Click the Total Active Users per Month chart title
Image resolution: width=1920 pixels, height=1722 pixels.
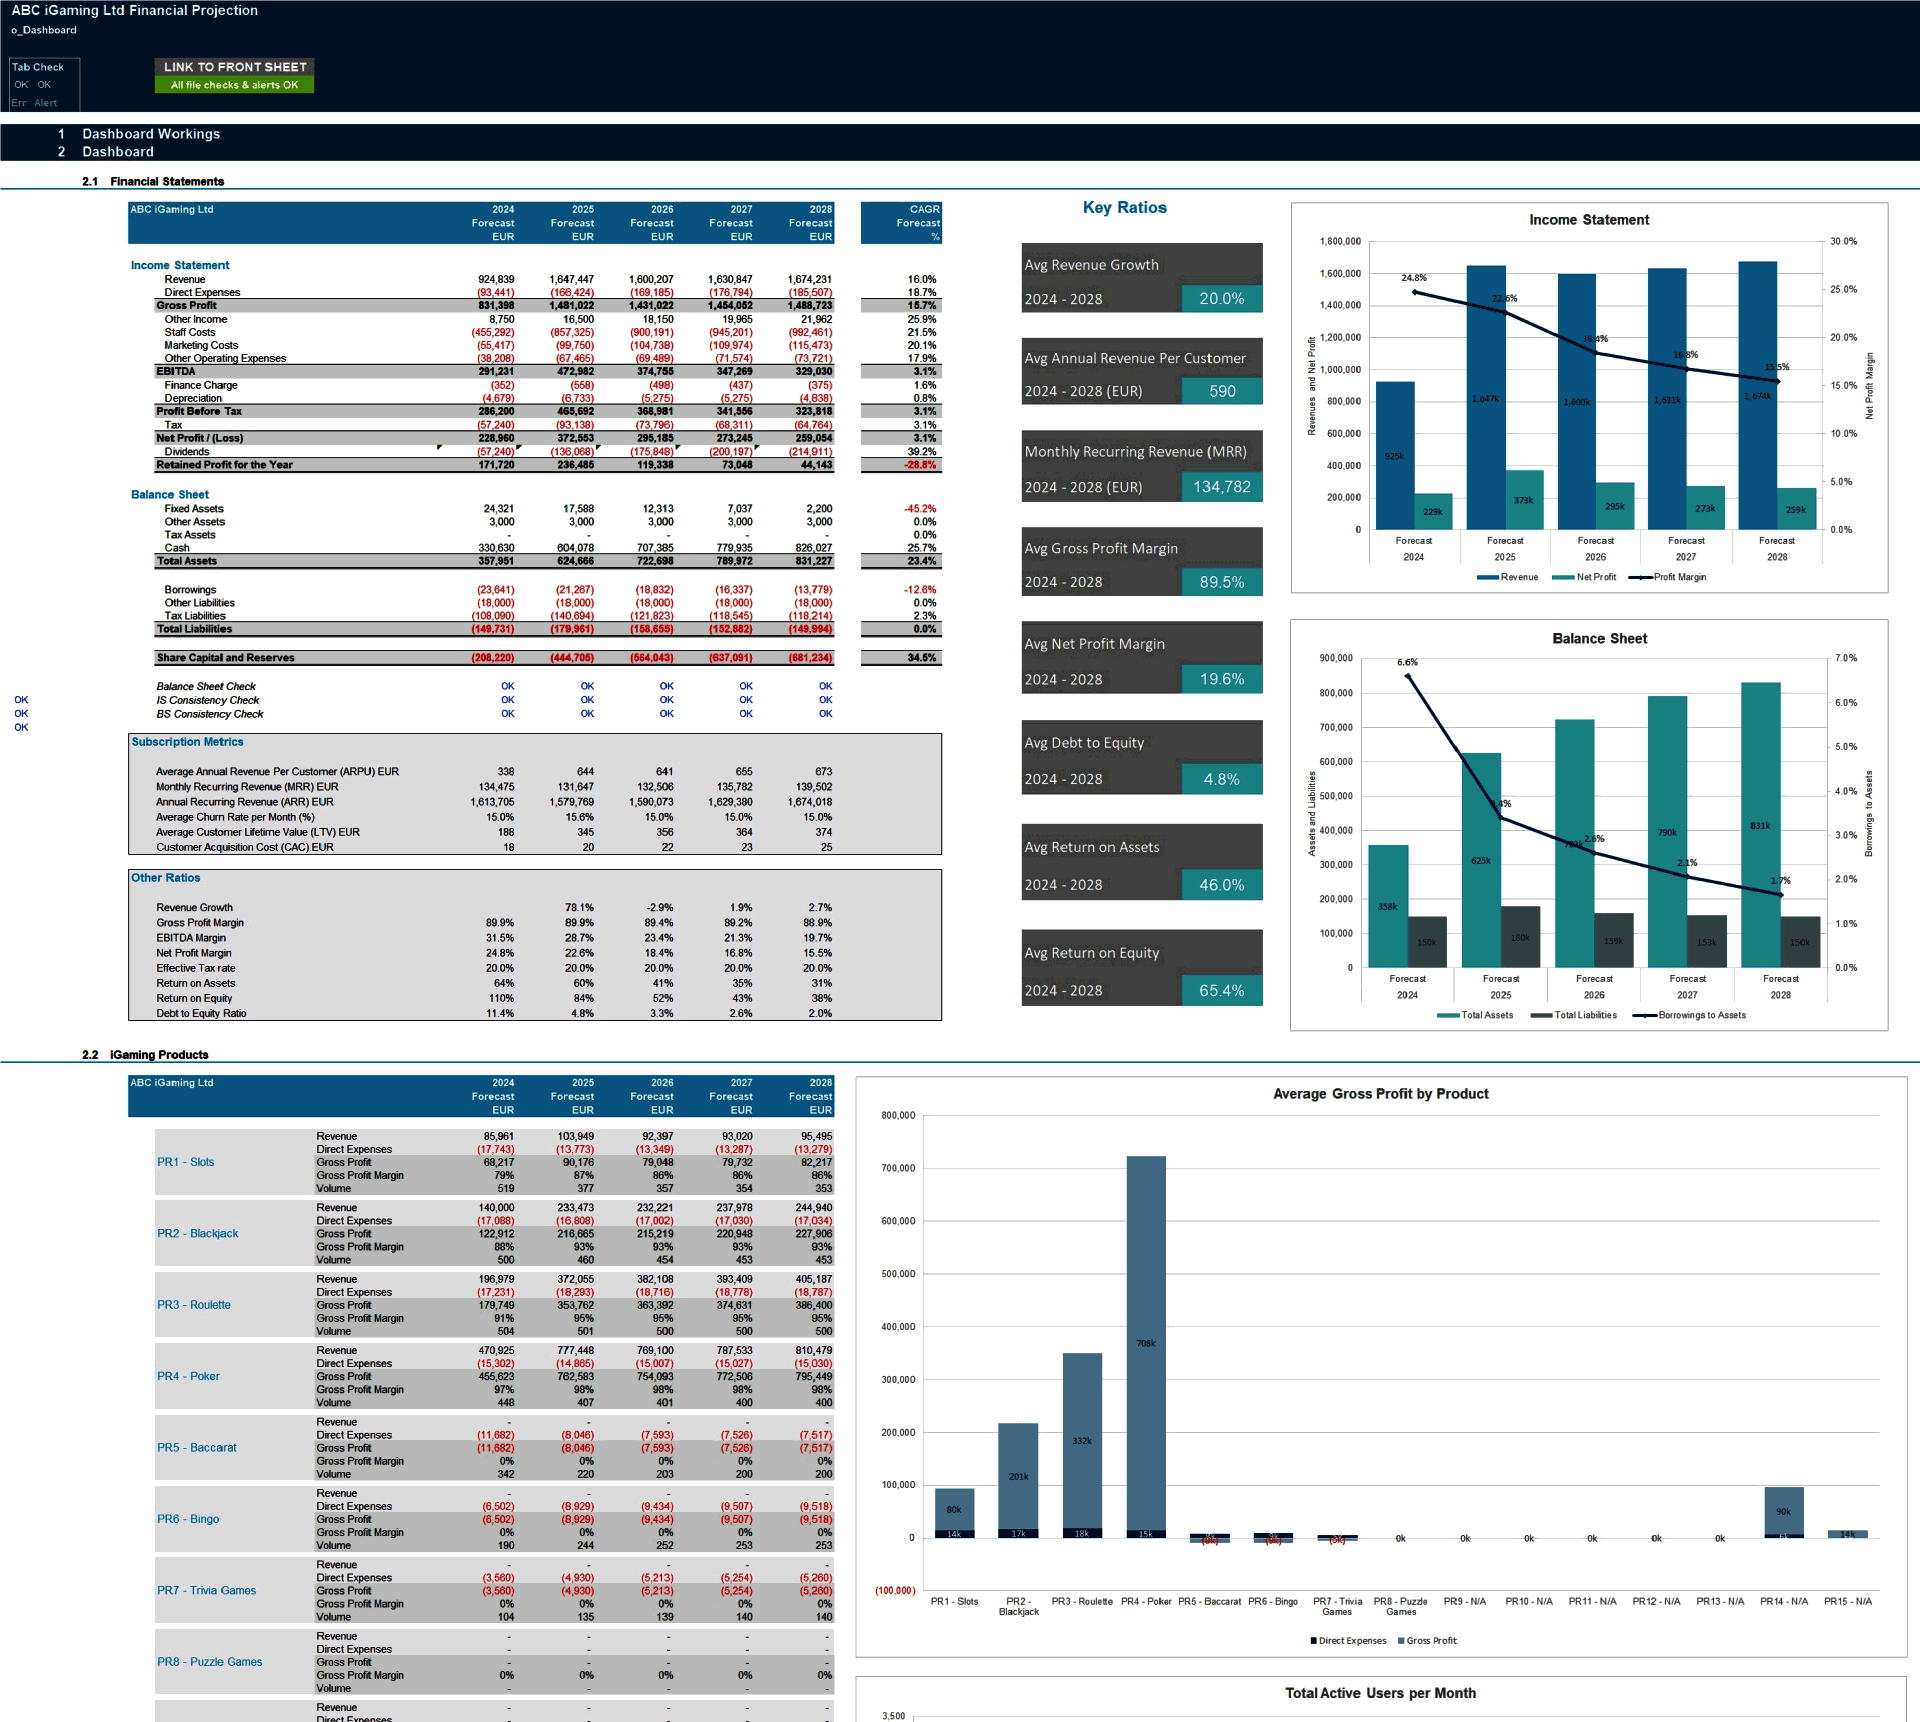pyautogui.click(x=1380, y=1693)
